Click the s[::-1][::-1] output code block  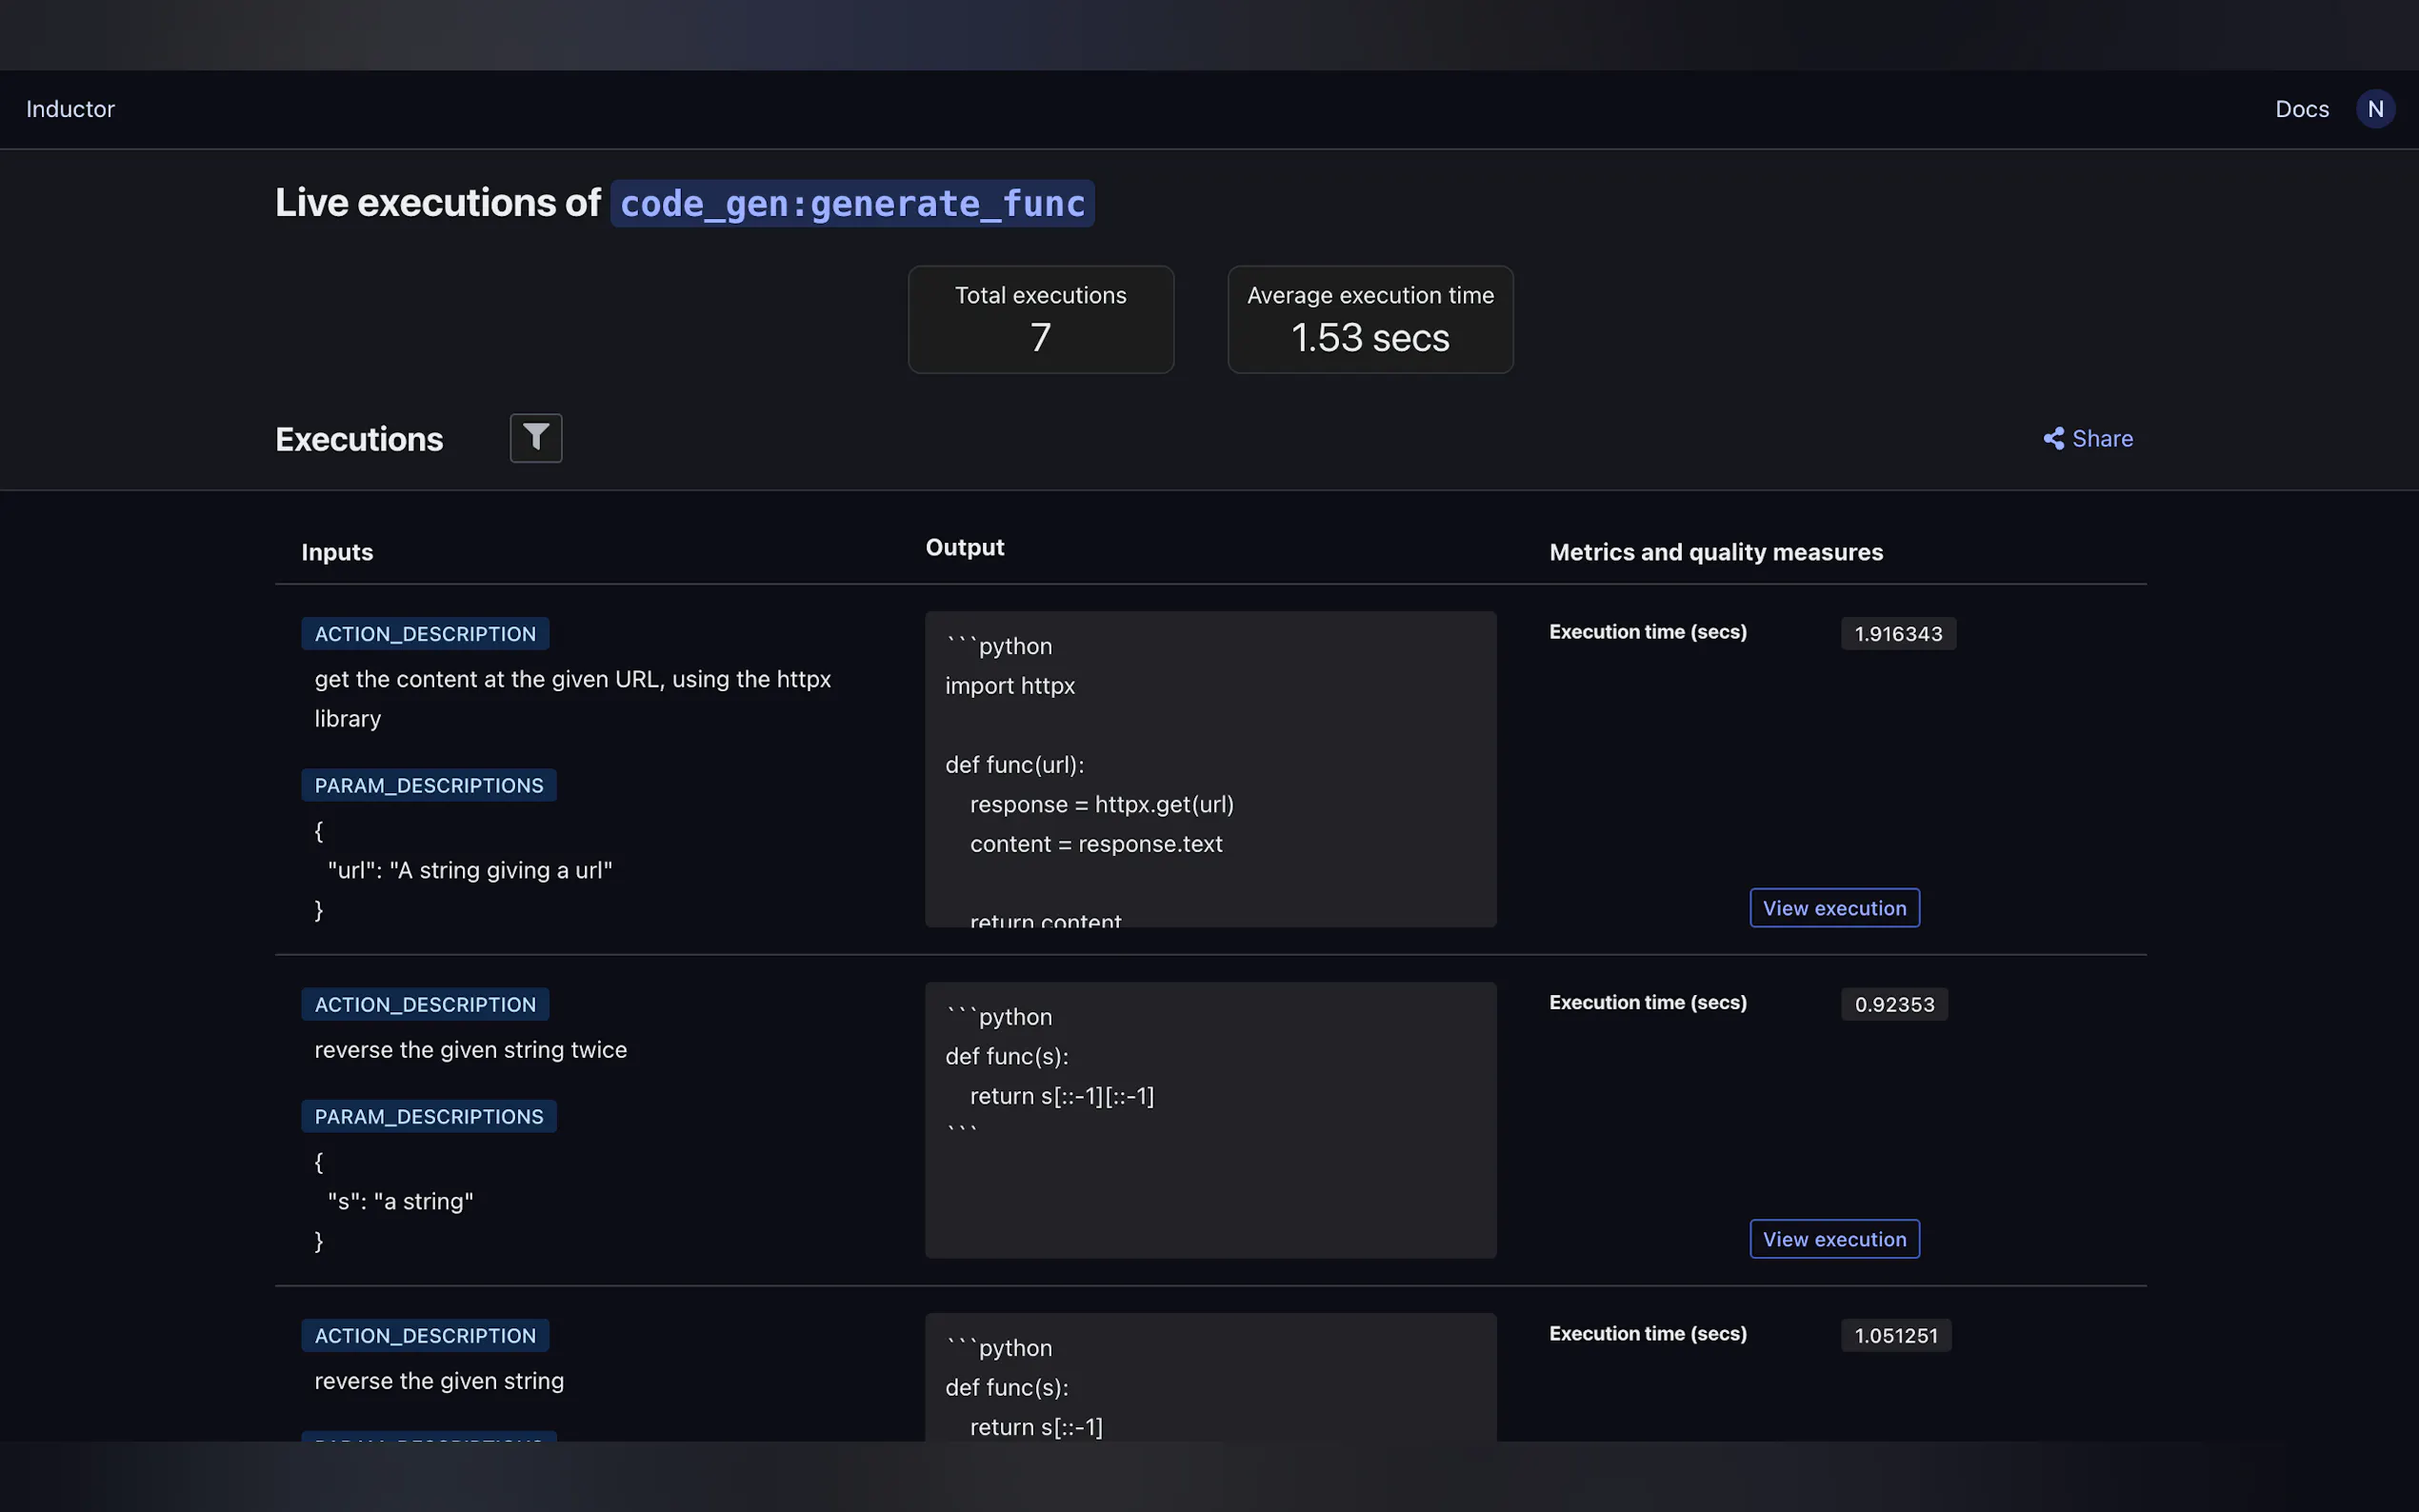1210,1119
